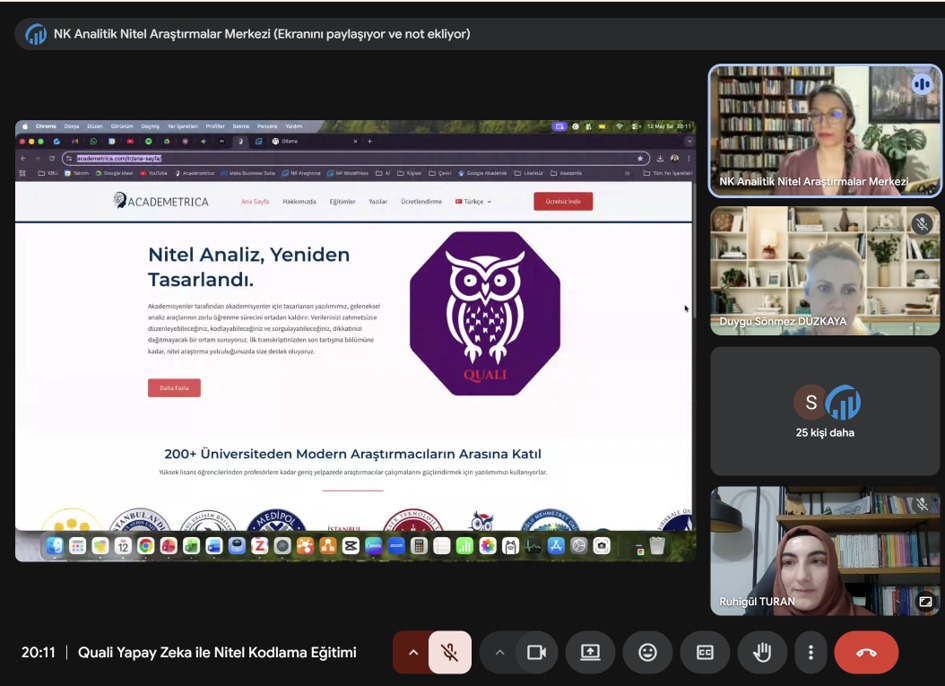The image size is (945, 686).
Task: Leave the call with the red hang-up button
Action: (x=866, y=652)
